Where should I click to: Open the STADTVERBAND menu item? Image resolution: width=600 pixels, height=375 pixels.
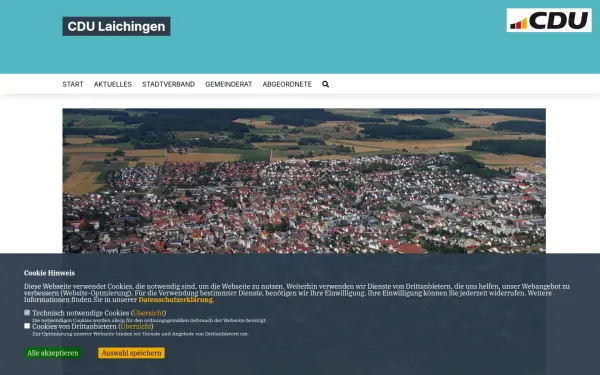point(168,84)
